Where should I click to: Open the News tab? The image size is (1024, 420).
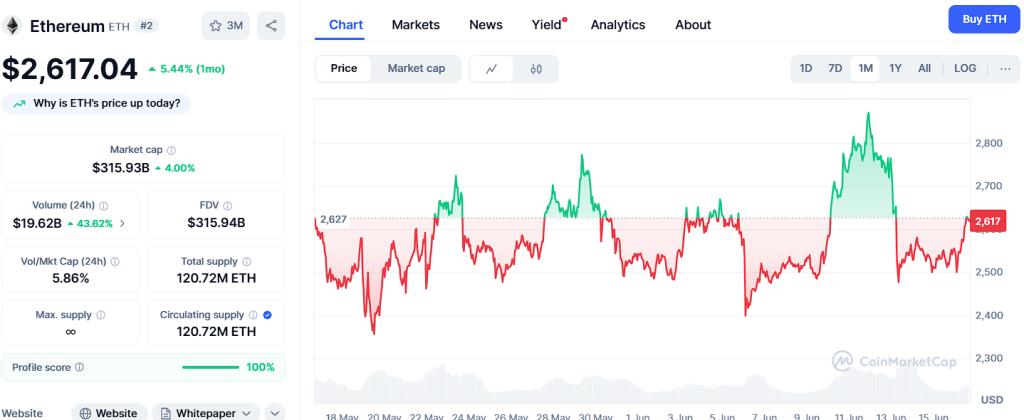[x=486, y=25]
